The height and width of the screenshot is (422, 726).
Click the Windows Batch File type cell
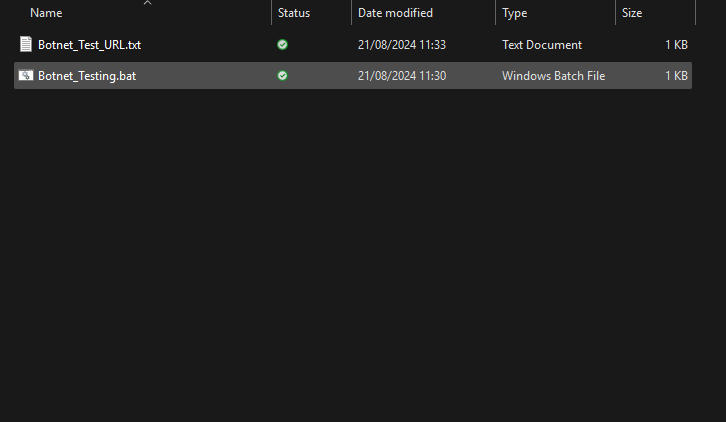(553, 76)
